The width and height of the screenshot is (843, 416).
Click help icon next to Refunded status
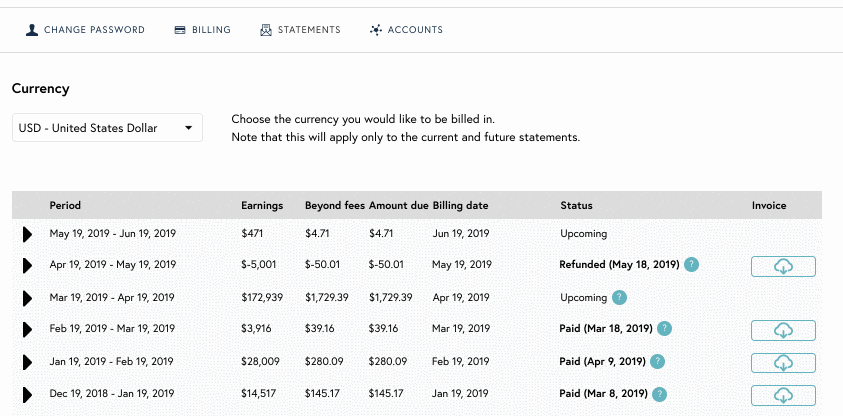[691, 264]
